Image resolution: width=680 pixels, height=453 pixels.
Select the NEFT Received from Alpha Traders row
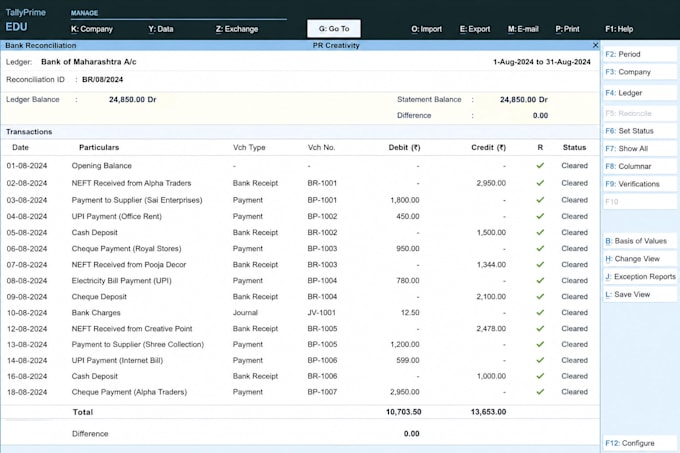click(300, 183)
